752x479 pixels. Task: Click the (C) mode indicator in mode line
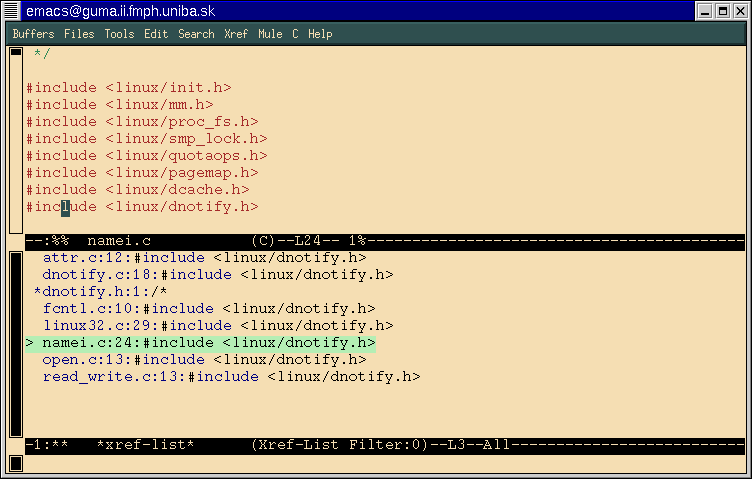click(x=263, y=241)
